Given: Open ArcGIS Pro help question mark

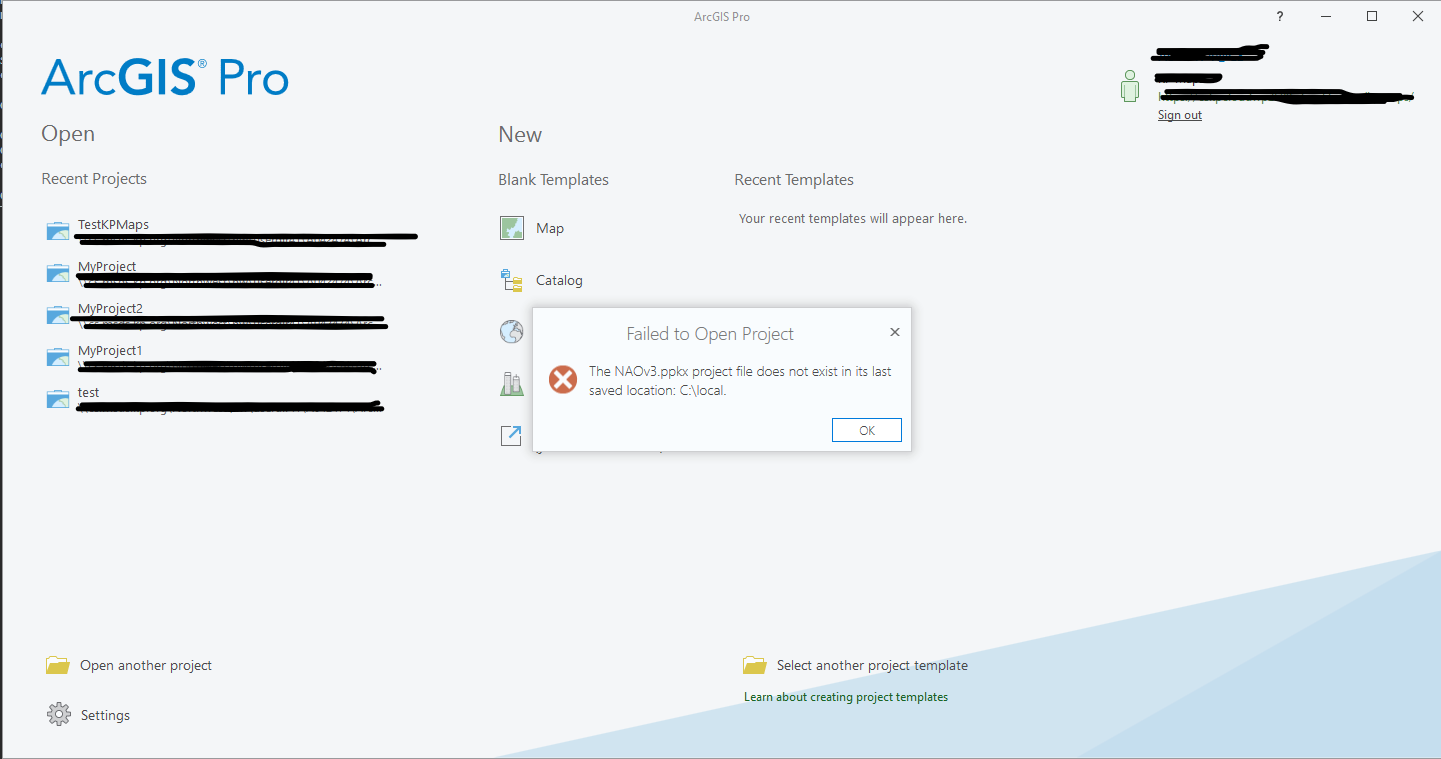Looking at the screenshot, I should coord(1279,17).
